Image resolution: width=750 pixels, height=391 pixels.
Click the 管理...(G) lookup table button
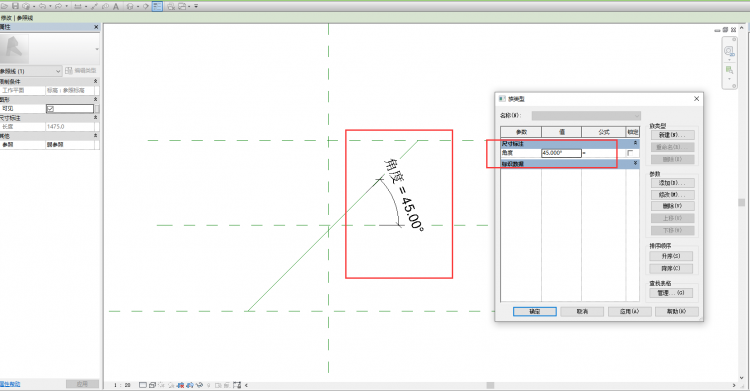pos(671,293)
